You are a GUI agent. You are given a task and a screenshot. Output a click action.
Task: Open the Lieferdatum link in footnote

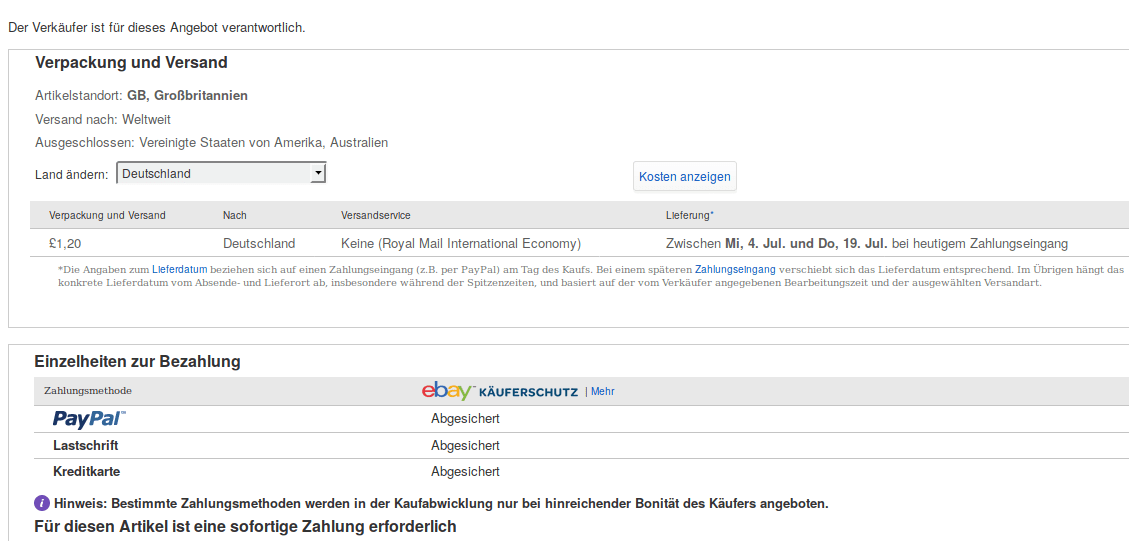pos(179,269)
